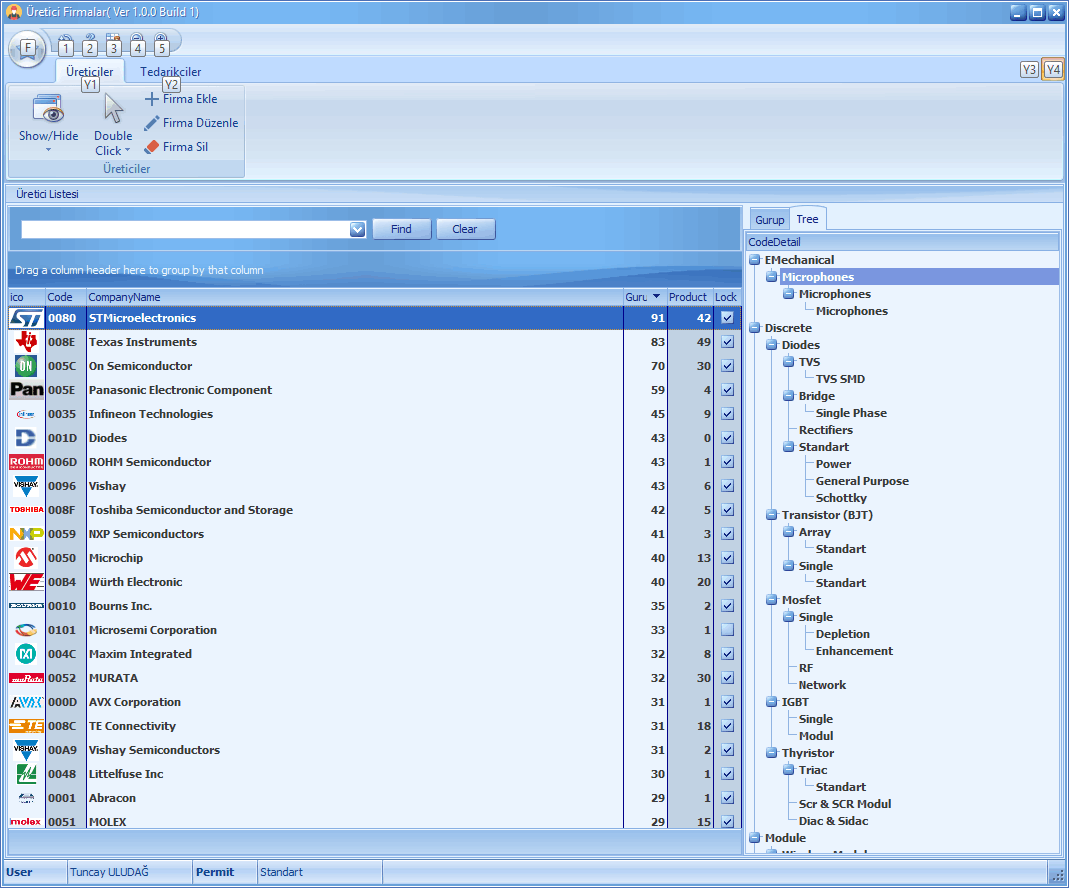Click the Double Click cursor icon
Image resolution: width=1069 pixels, height=888 pixels.
coord(113,108)
